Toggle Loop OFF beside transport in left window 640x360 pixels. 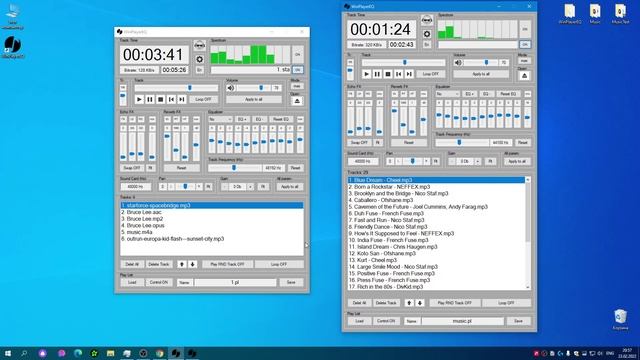[203, 100]
